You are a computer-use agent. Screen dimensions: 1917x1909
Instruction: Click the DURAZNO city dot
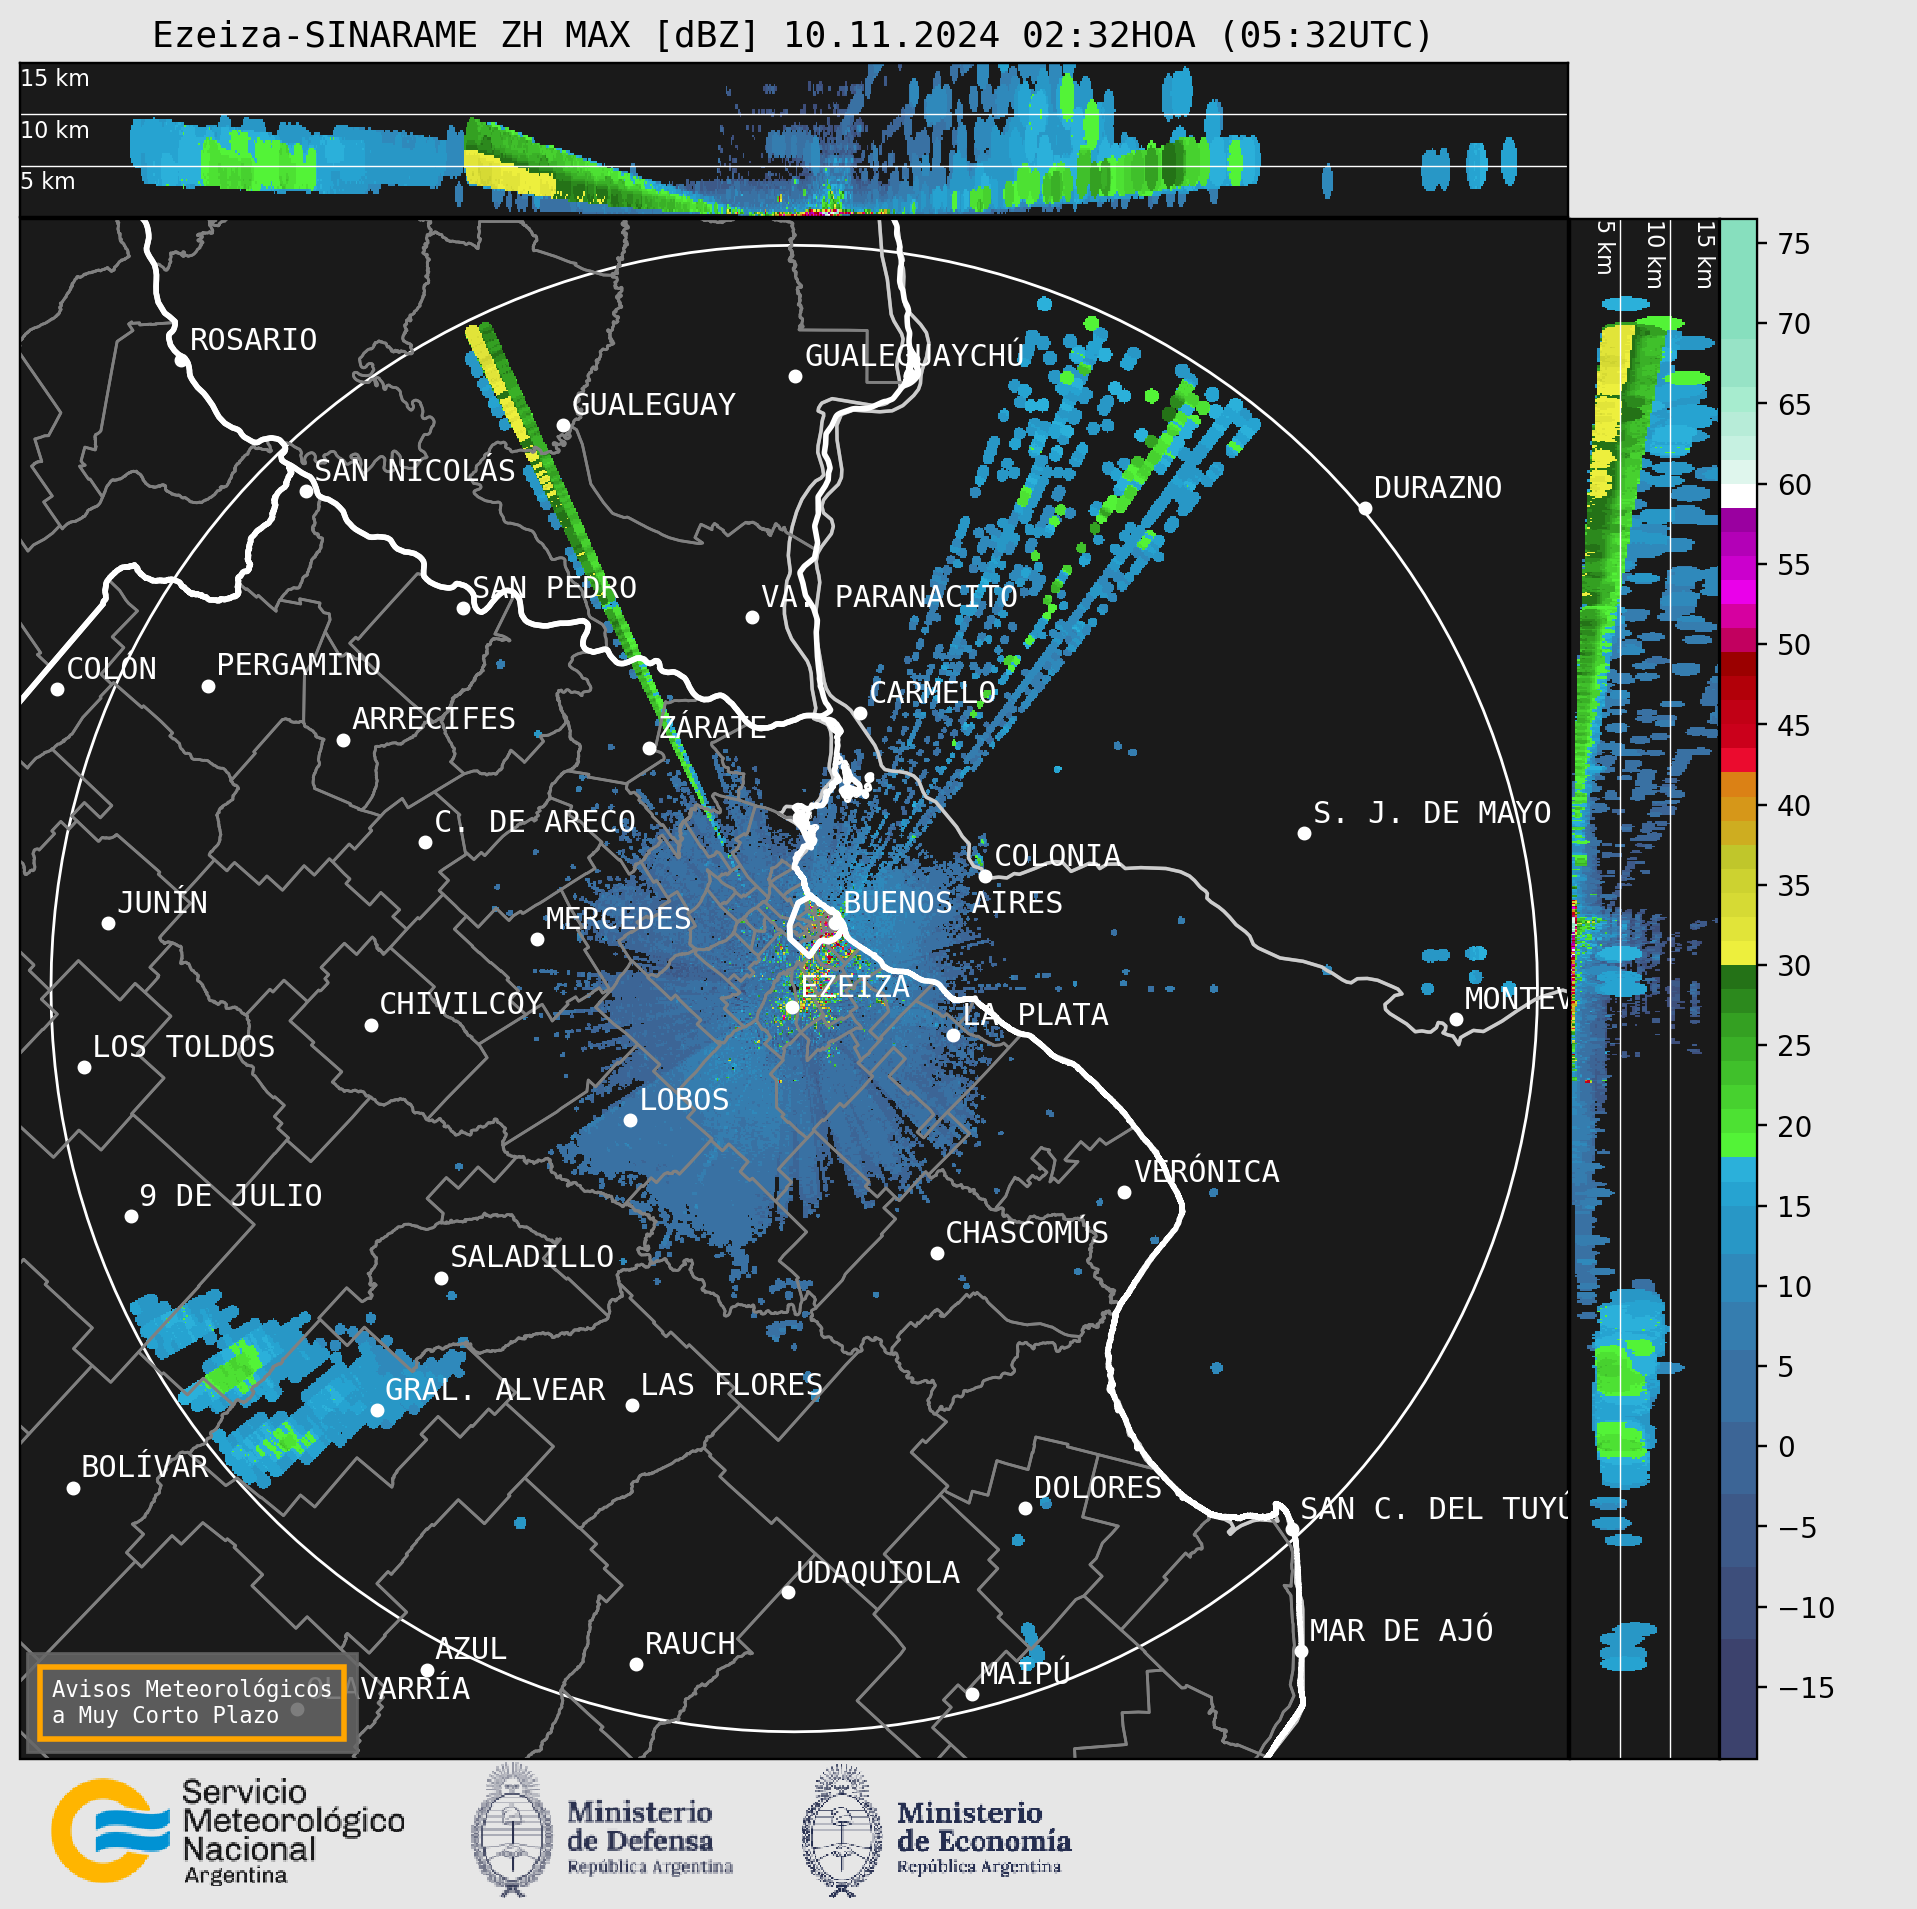[x=1365, y=508]
